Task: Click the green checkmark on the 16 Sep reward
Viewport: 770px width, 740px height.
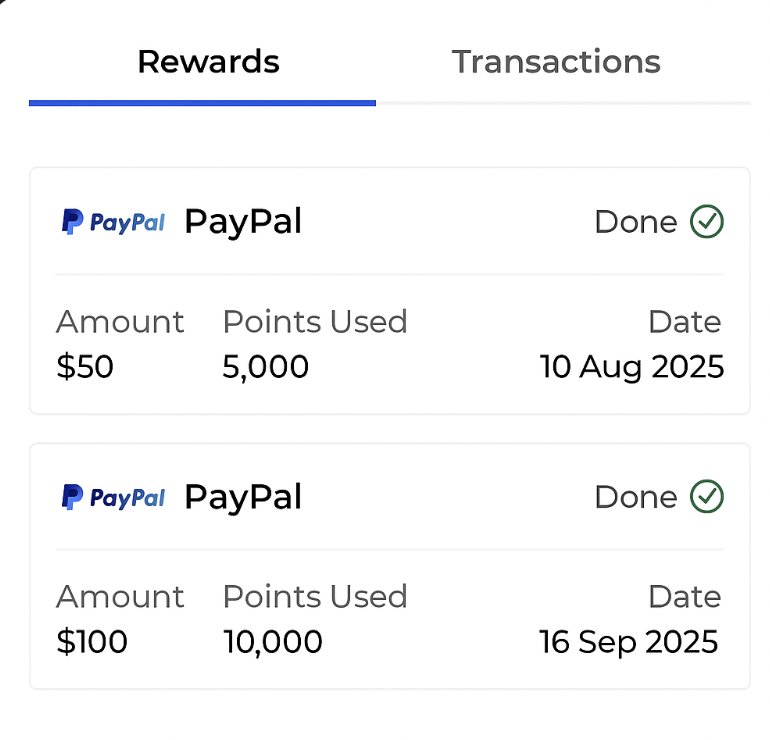Action: click(707, 496)
